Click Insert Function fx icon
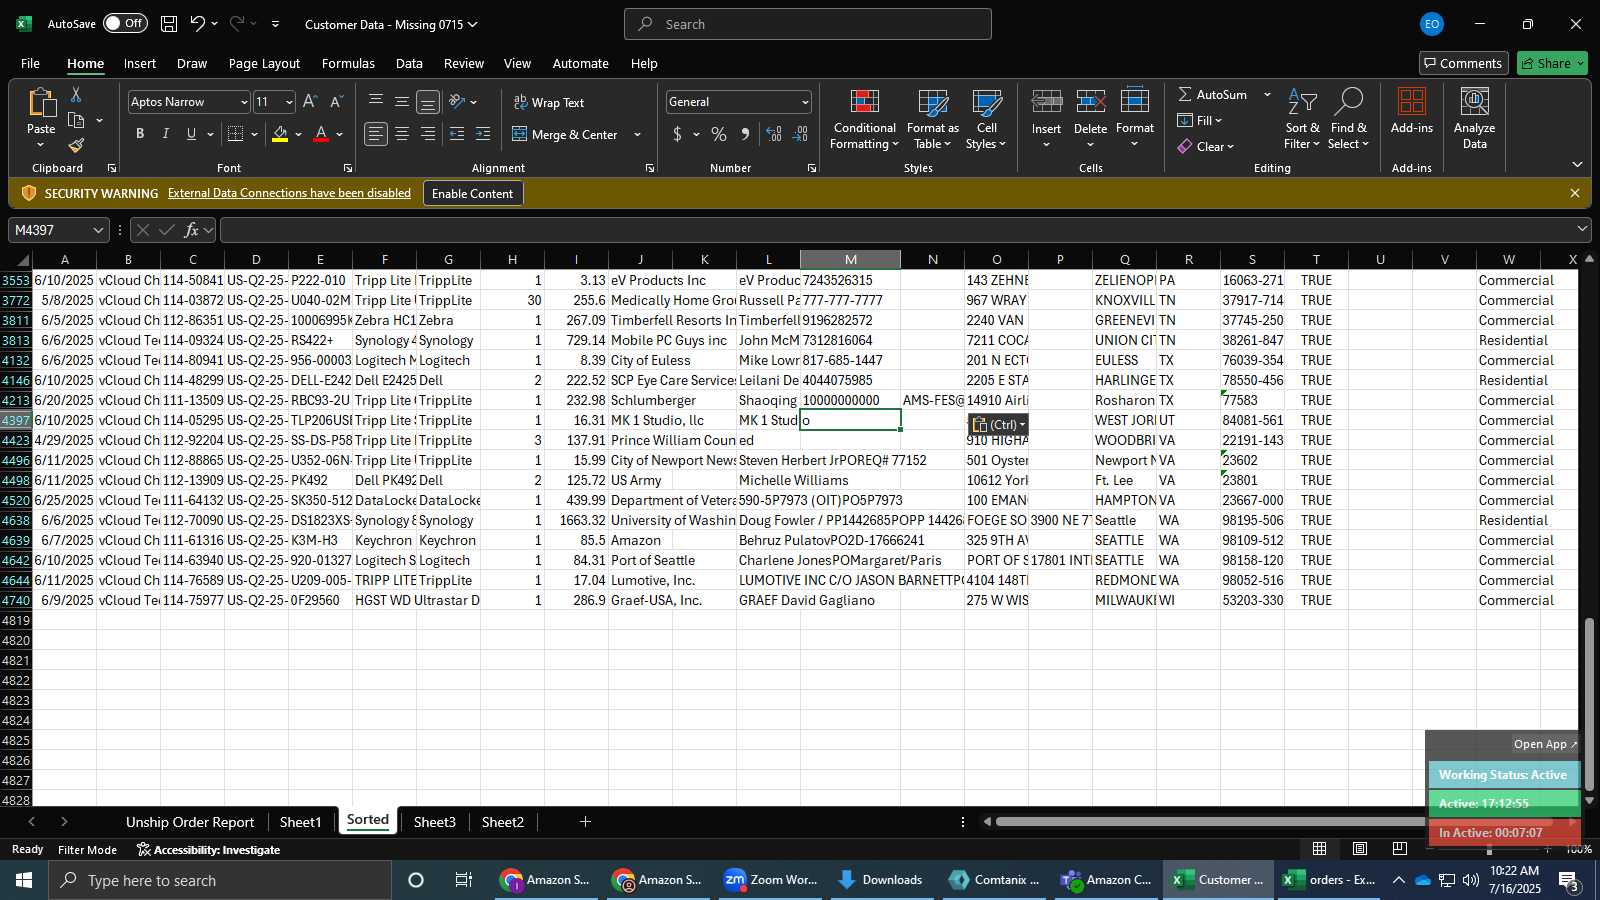 [191, 230]
